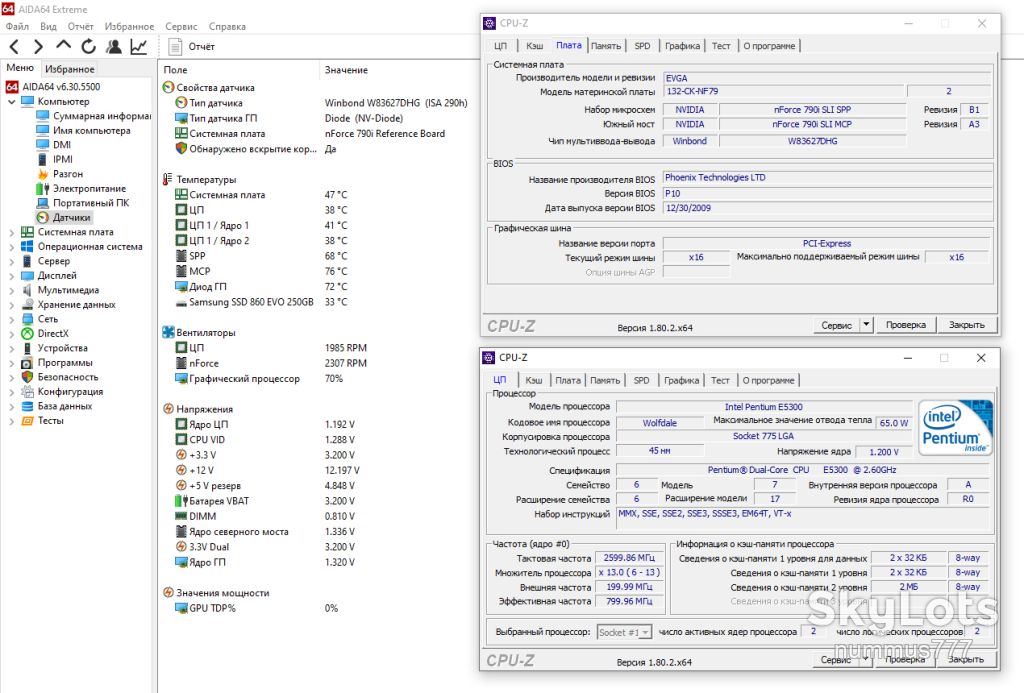Click Проверка button in upper CPU-Z window

tap(906, 325)
